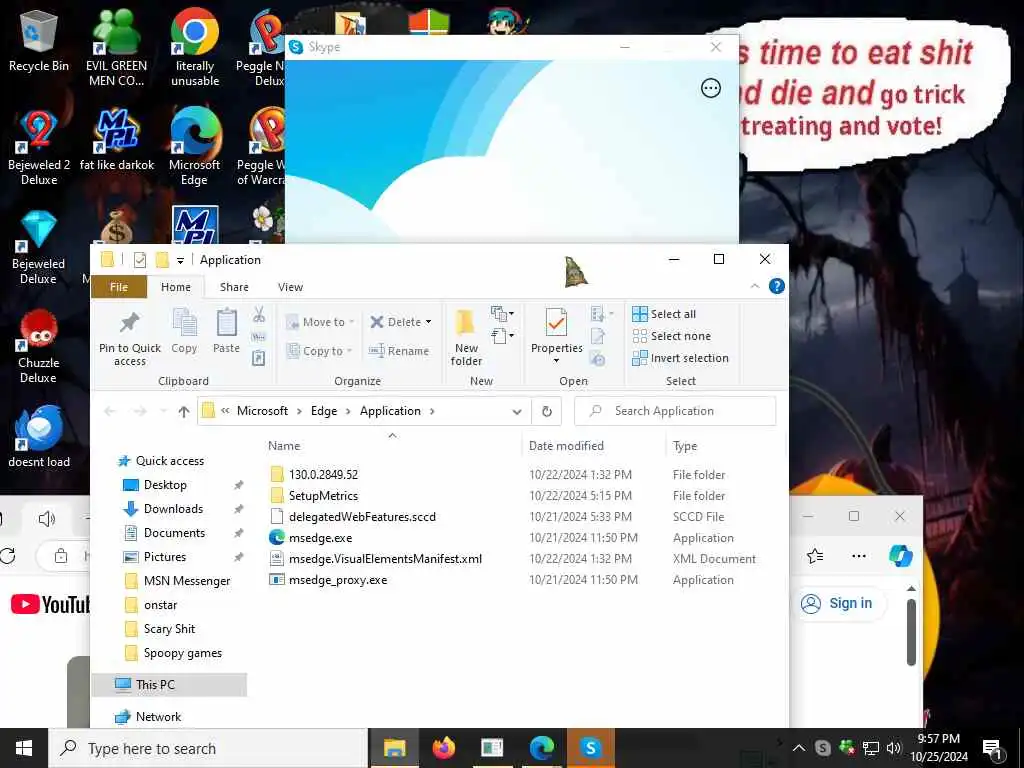This screenshot has height=768, width=1024.
Task: Click Skype icon in the taskbar
Action: [x=590, y=748]
